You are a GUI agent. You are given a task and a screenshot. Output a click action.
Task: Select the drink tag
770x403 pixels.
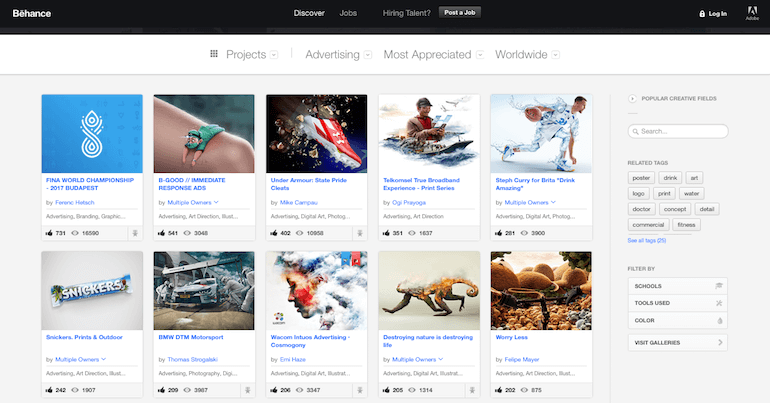tap(670, 178)
